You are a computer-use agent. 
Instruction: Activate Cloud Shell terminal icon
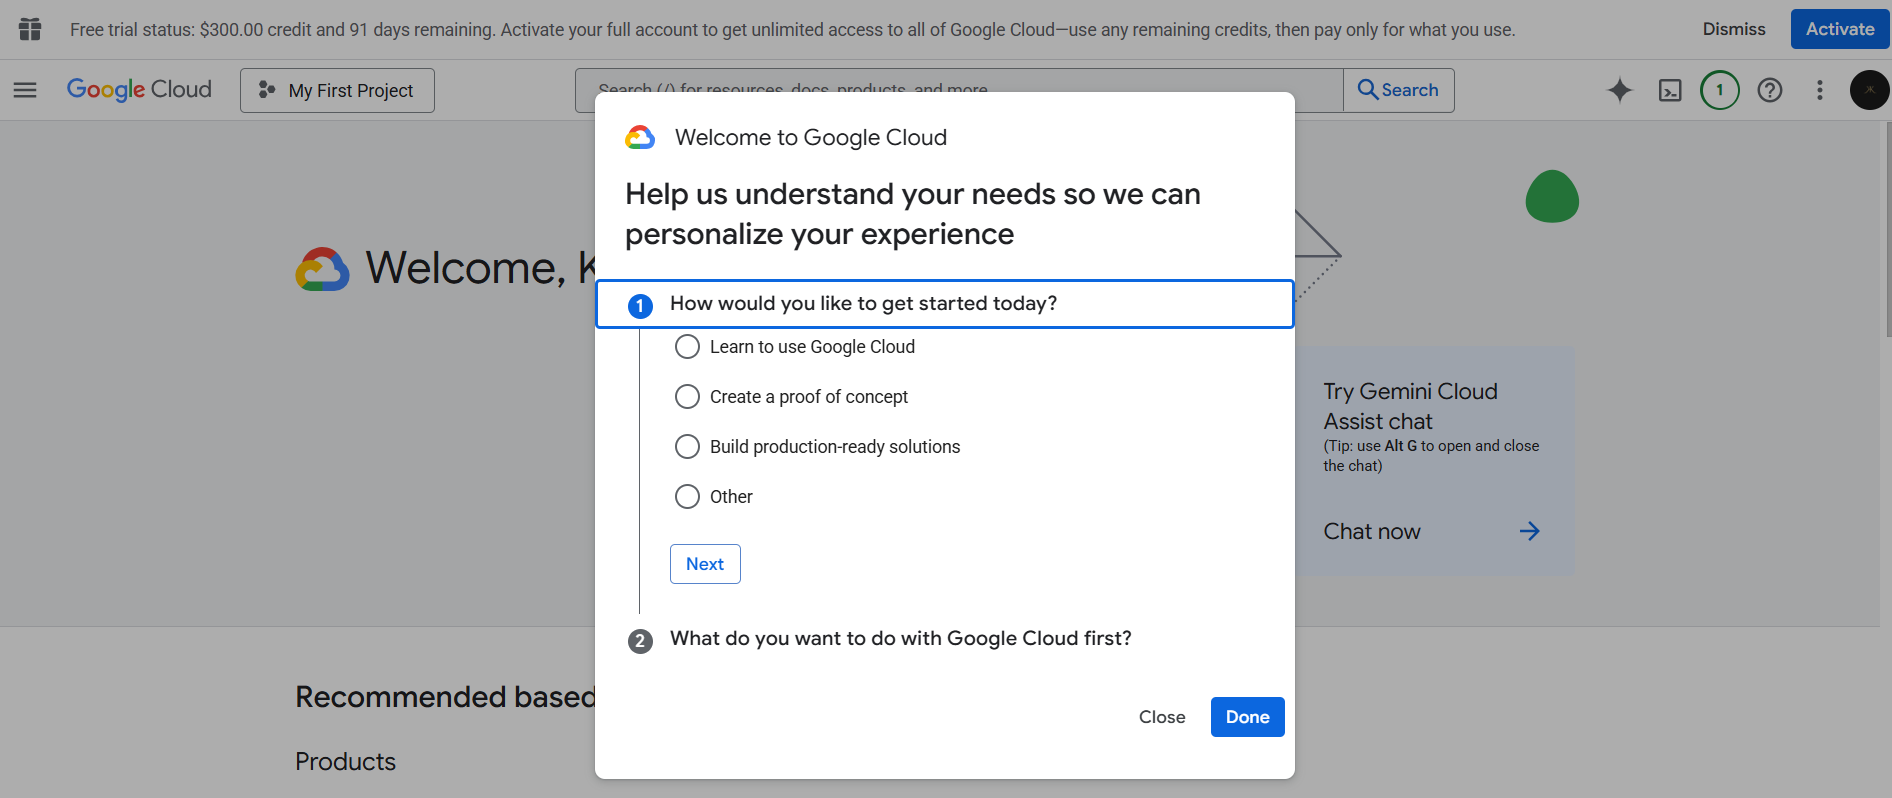1670,90
